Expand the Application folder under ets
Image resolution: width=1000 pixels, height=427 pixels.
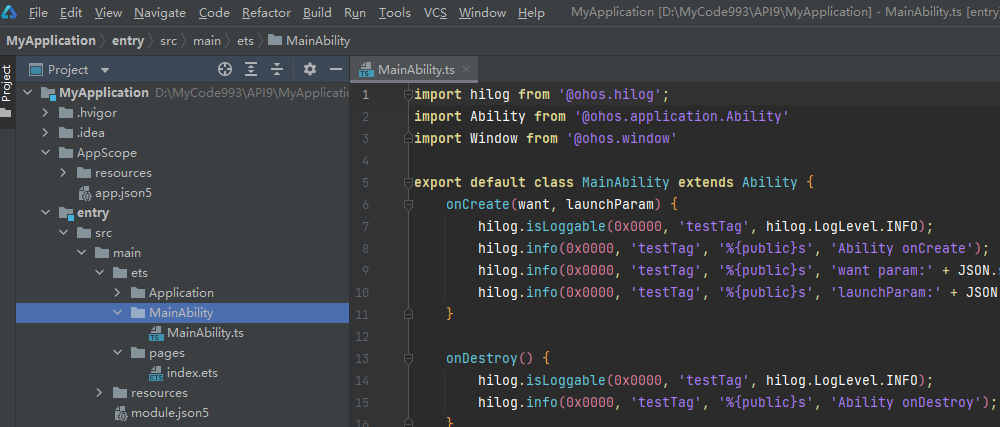click(x=117, y=293)
